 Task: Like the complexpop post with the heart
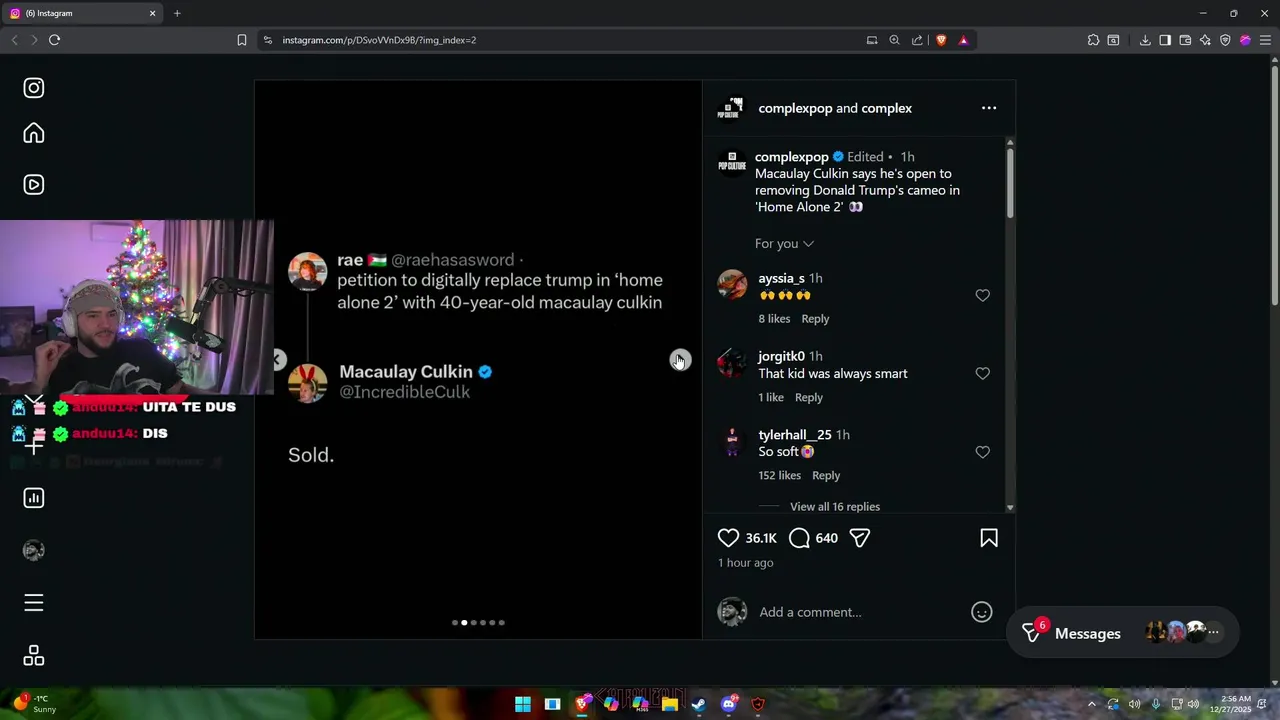728,538
